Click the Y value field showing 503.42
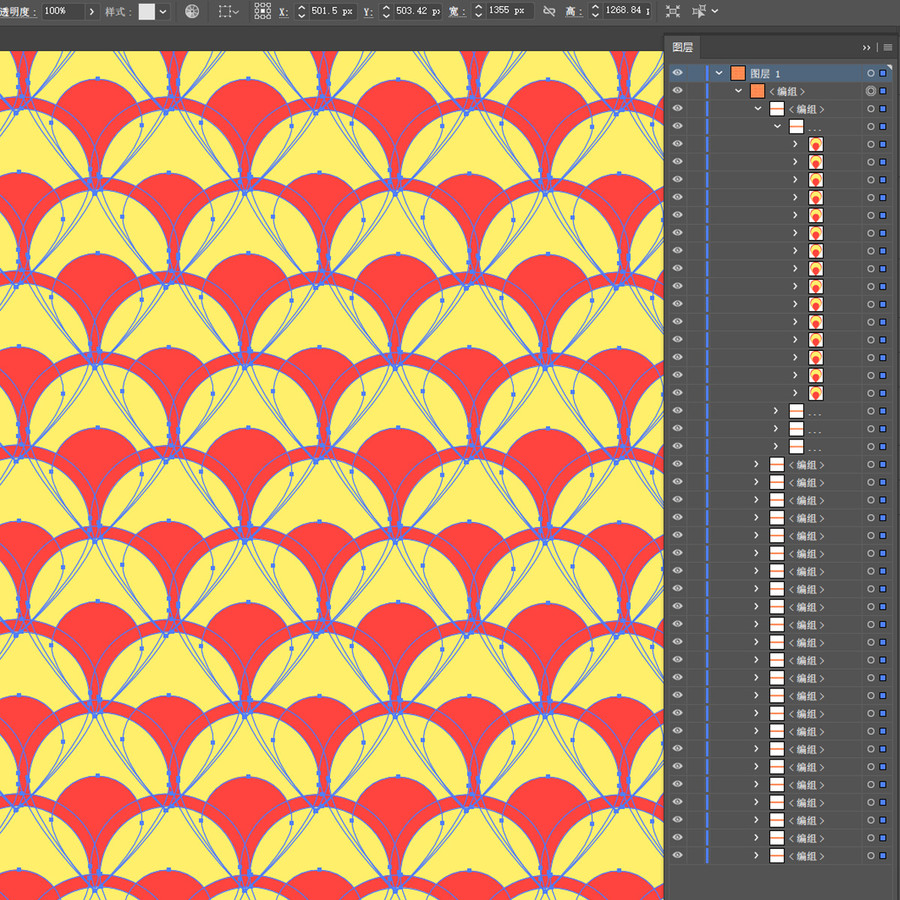 (x=417, y=11)
